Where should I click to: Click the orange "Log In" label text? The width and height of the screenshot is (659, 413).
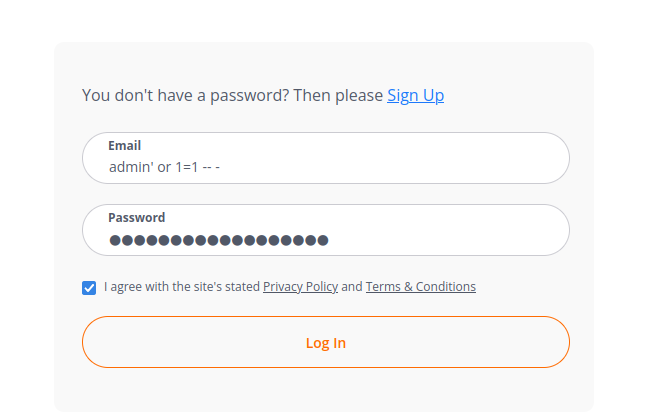pos(326,343)
